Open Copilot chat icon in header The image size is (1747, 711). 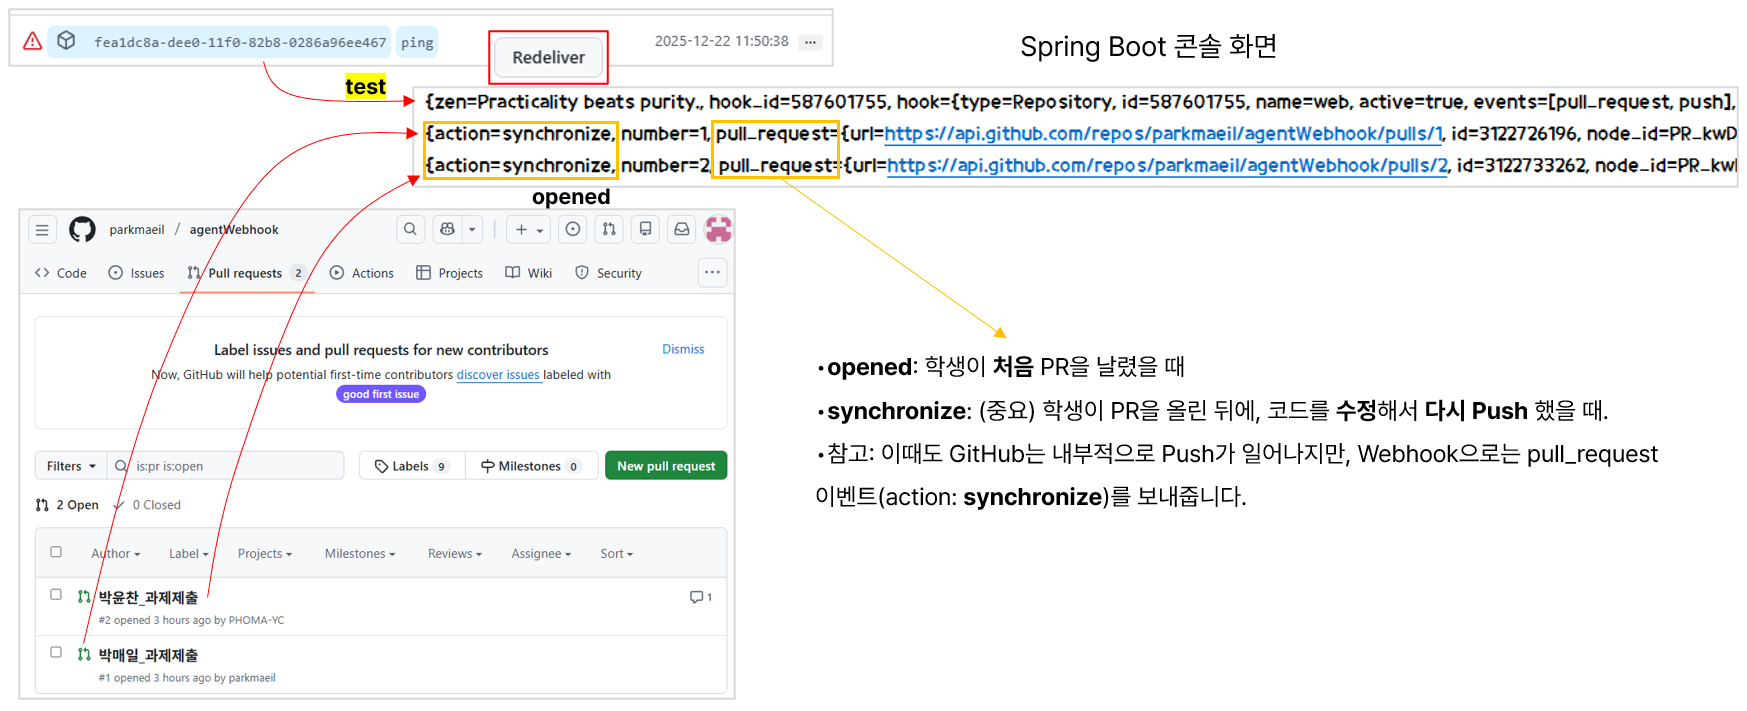[447, 230]
